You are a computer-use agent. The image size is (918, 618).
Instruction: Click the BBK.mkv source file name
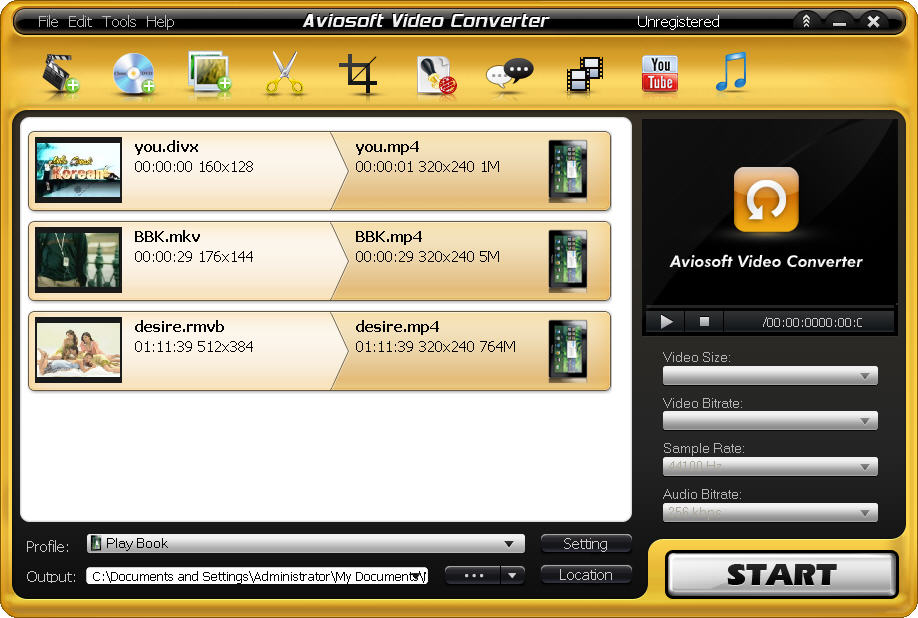coord(167,237)
